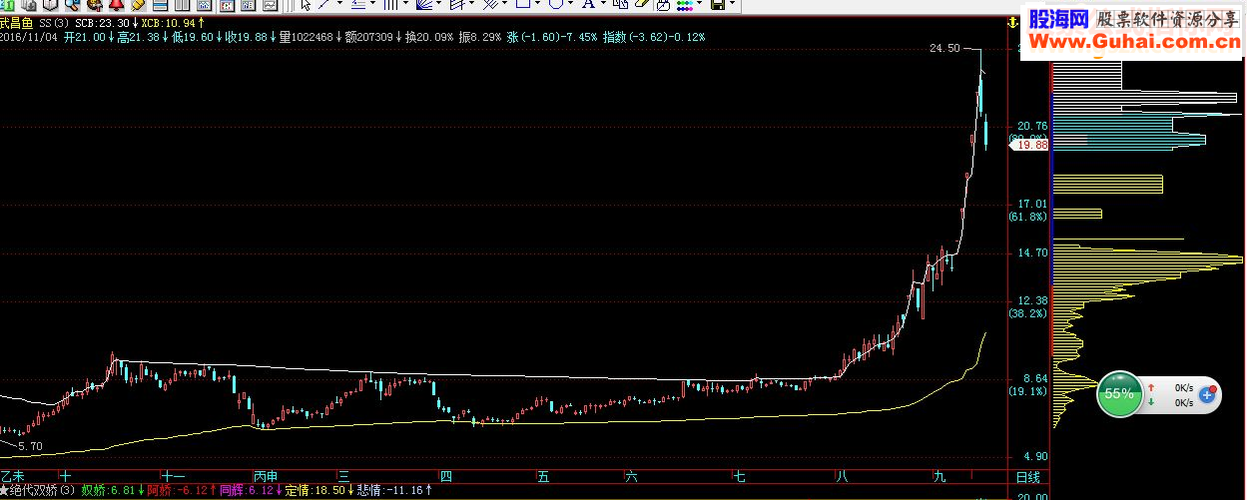Open the www.Guhai.com.cn website link
Screen dimensions: 1247x500
(x=1137, y=42)
